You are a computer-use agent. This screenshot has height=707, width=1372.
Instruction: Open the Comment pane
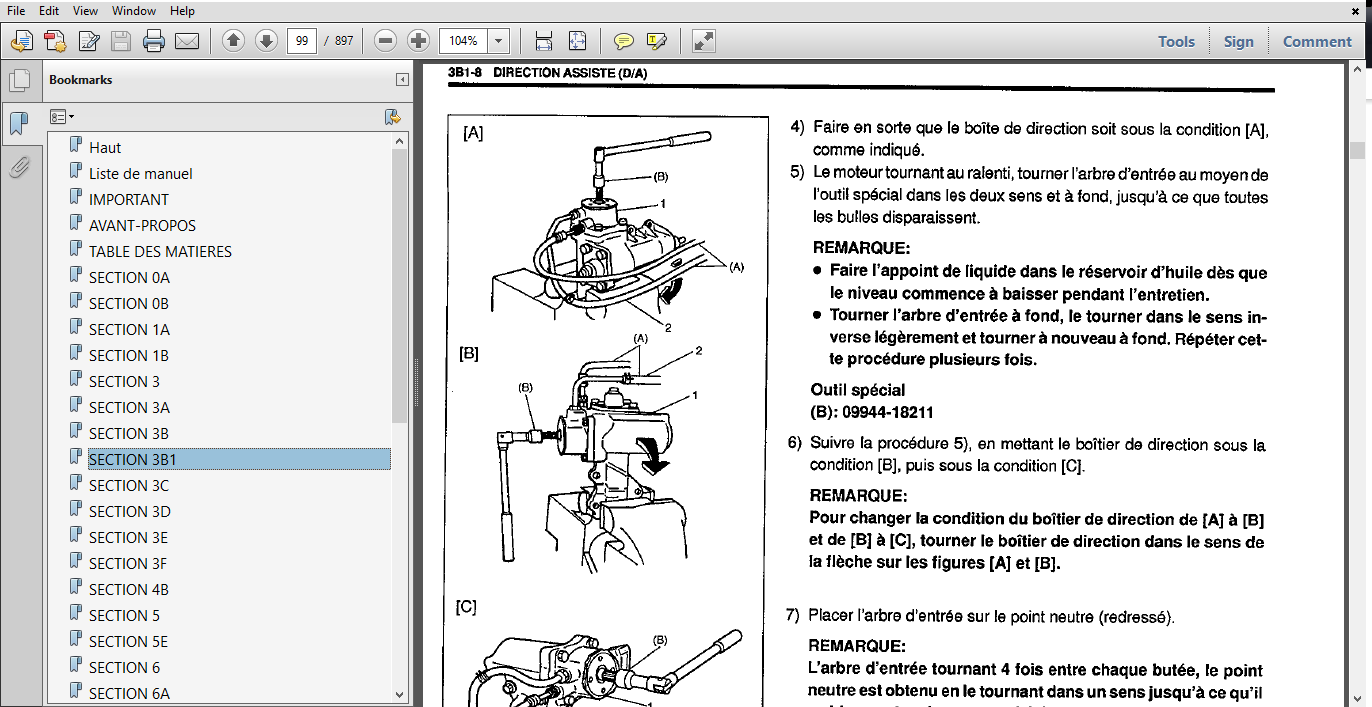(1317, 41)
